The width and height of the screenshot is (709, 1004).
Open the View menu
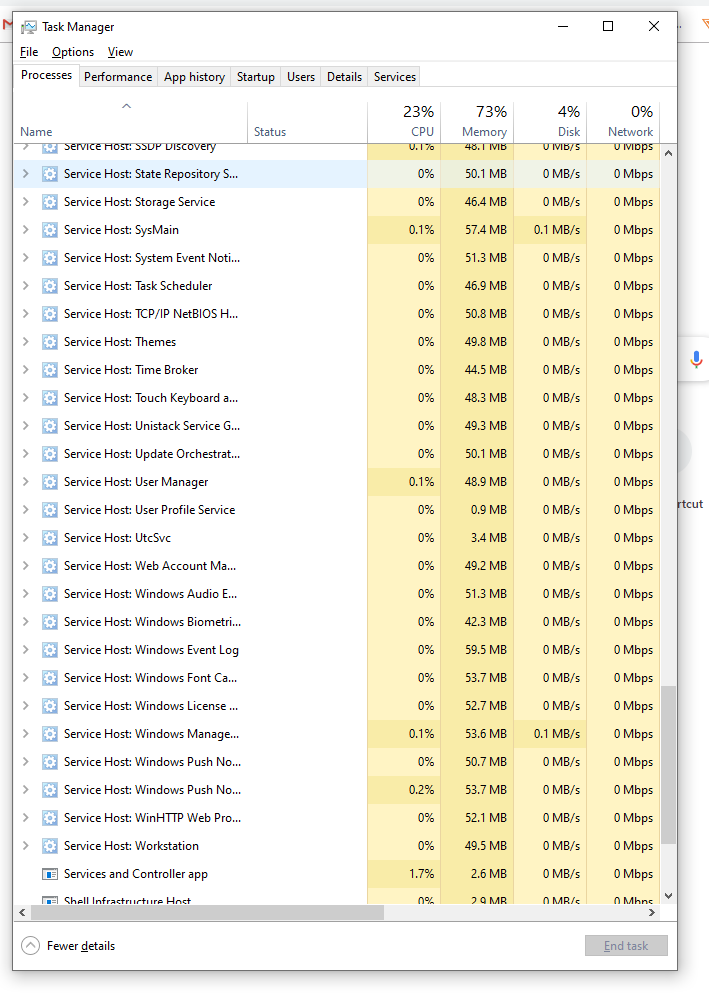click(x=120, y=52)
